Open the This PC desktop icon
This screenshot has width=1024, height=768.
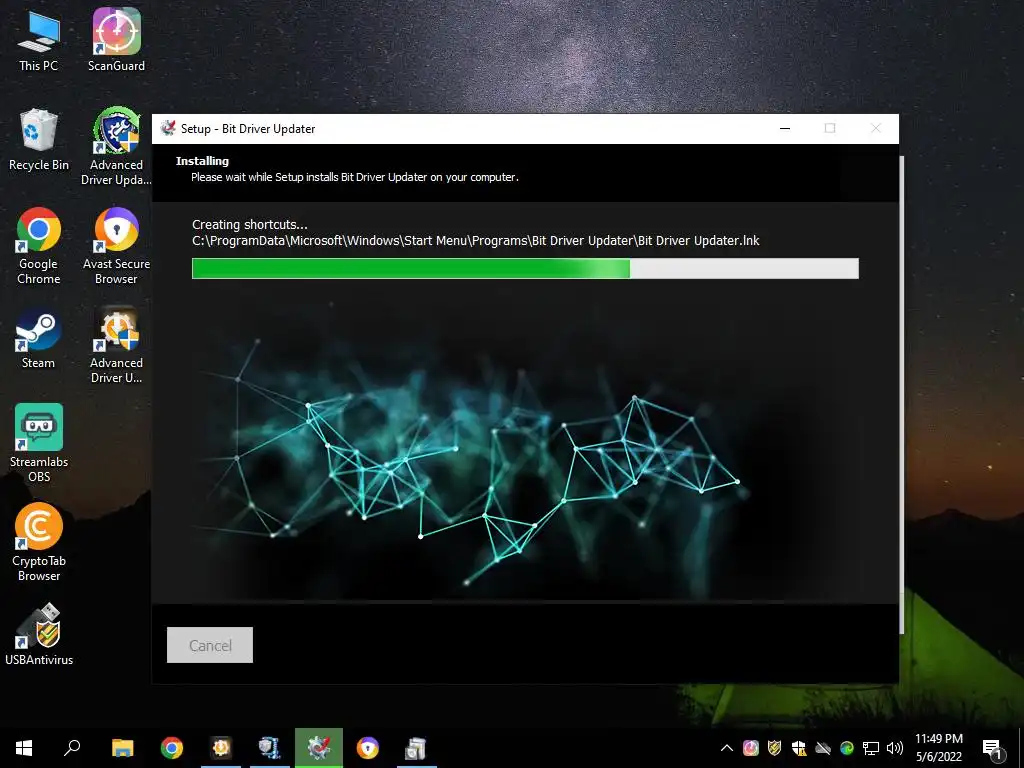point(39,40)
